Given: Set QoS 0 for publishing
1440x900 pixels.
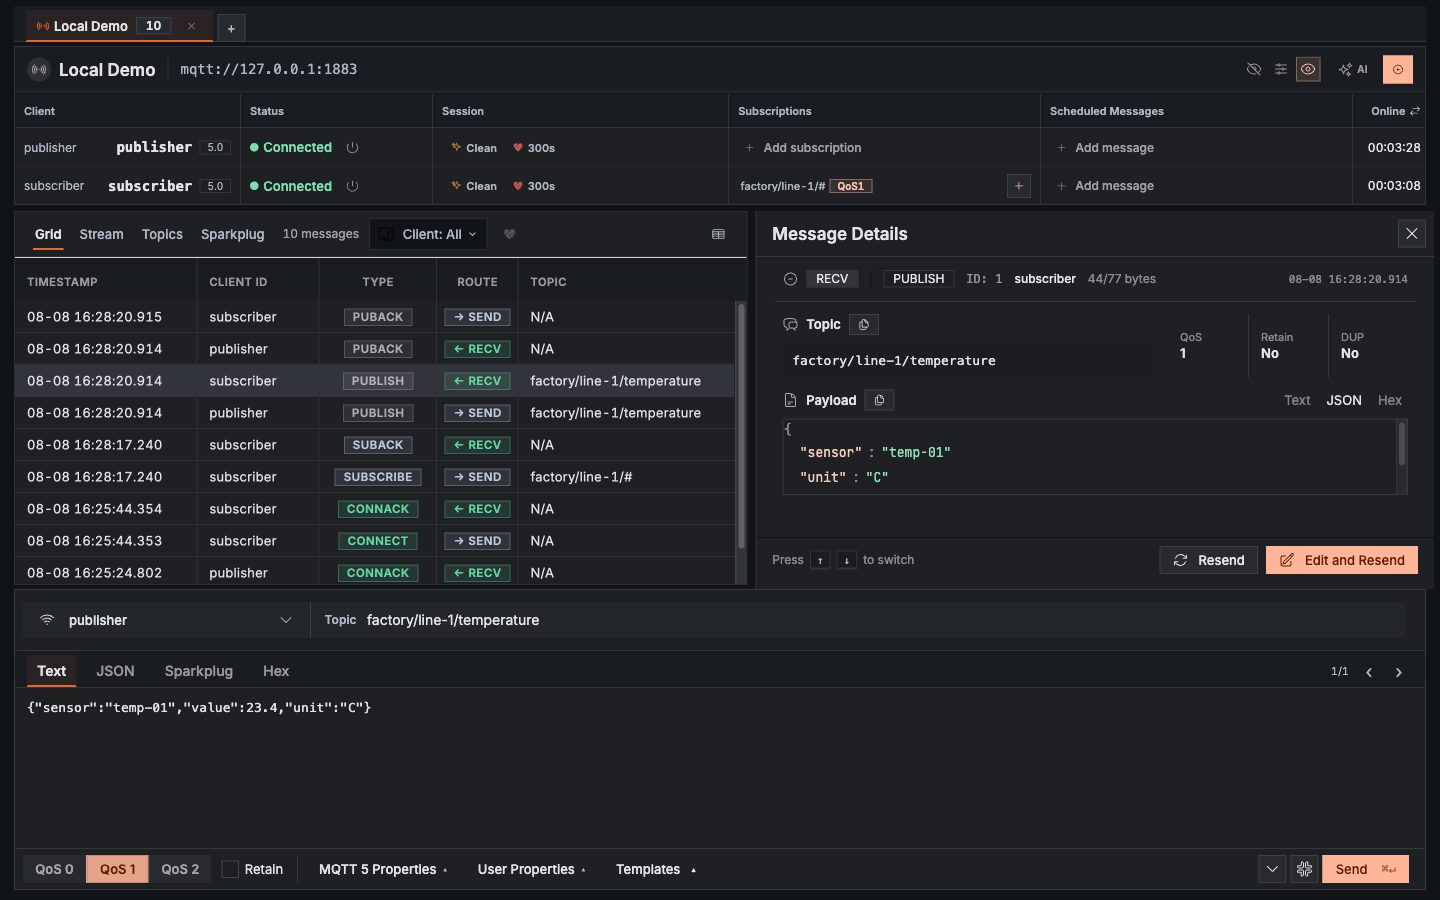Looking at the screenshot, I should 54,869.
